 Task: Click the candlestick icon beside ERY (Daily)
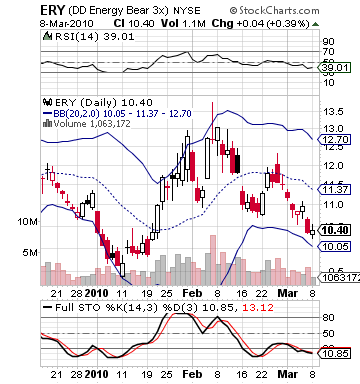coord(48,102)
